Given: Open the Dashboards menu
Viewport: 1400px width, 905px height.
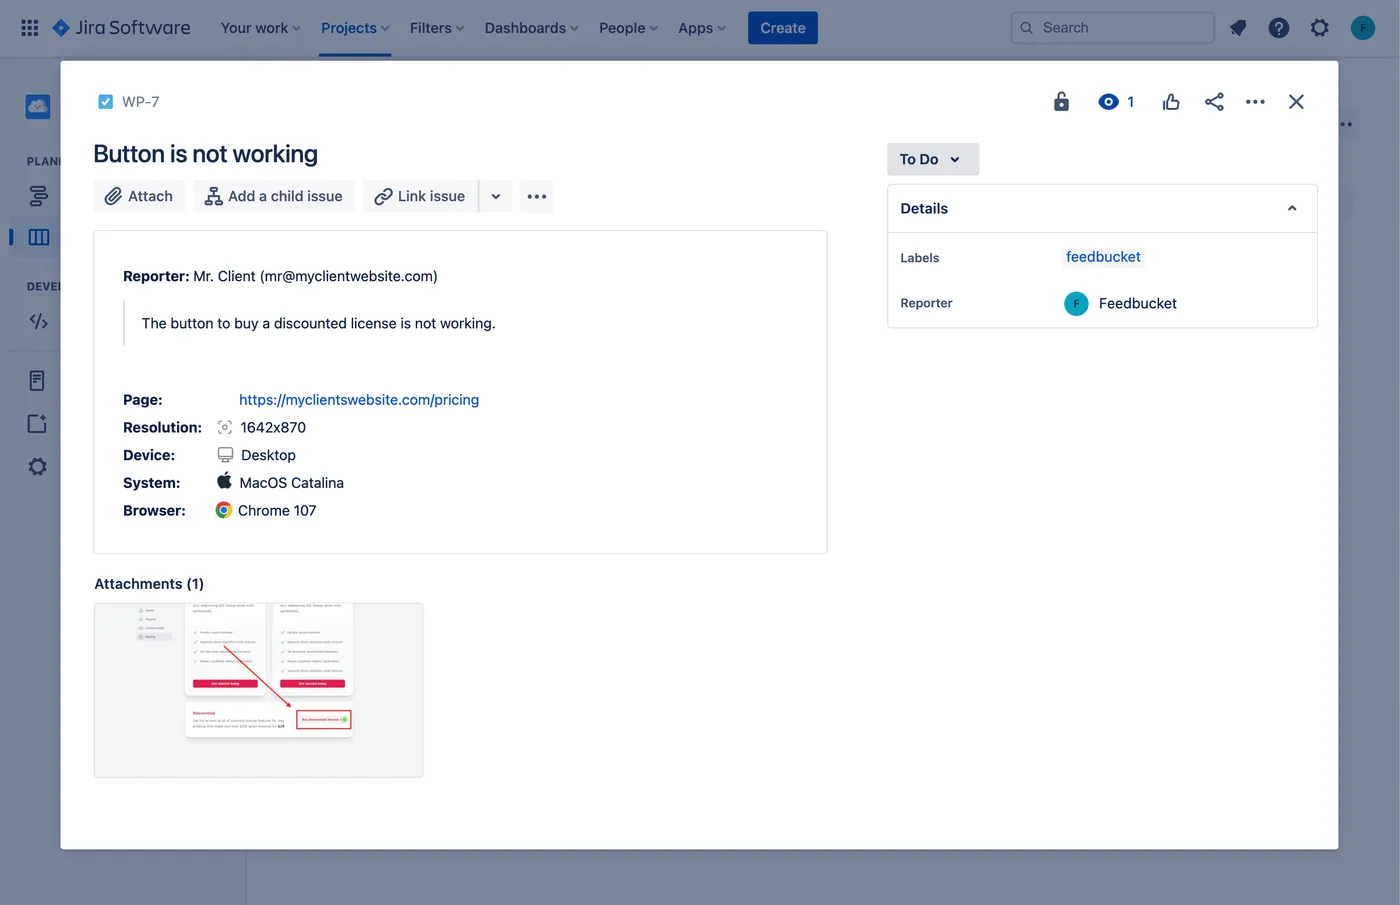Looking at the screenshot, I should [x=531, y=27].
